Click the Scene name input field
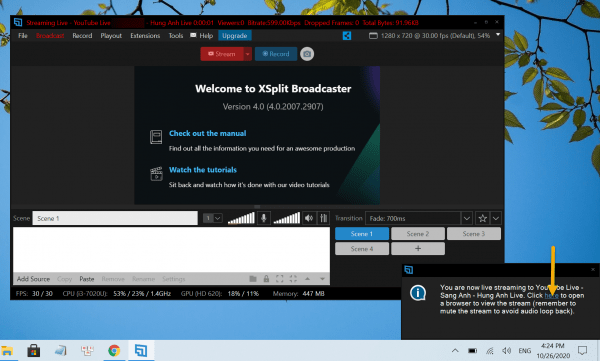The width and height of the screenshot is (600, 361). pyautogui.click(x=115, y=218)
